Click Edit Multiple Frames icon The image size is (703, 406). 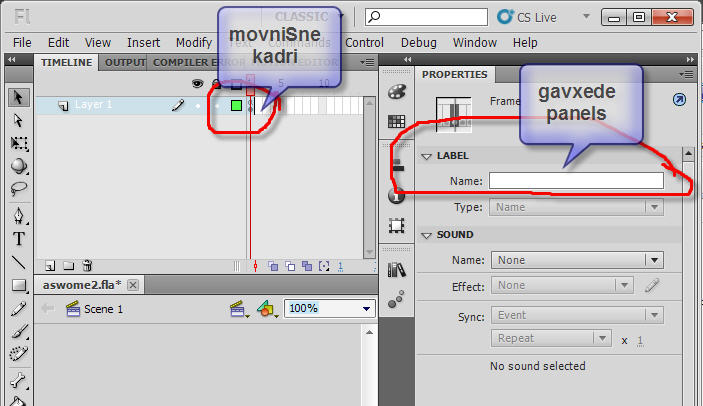(x=307, y=266)
